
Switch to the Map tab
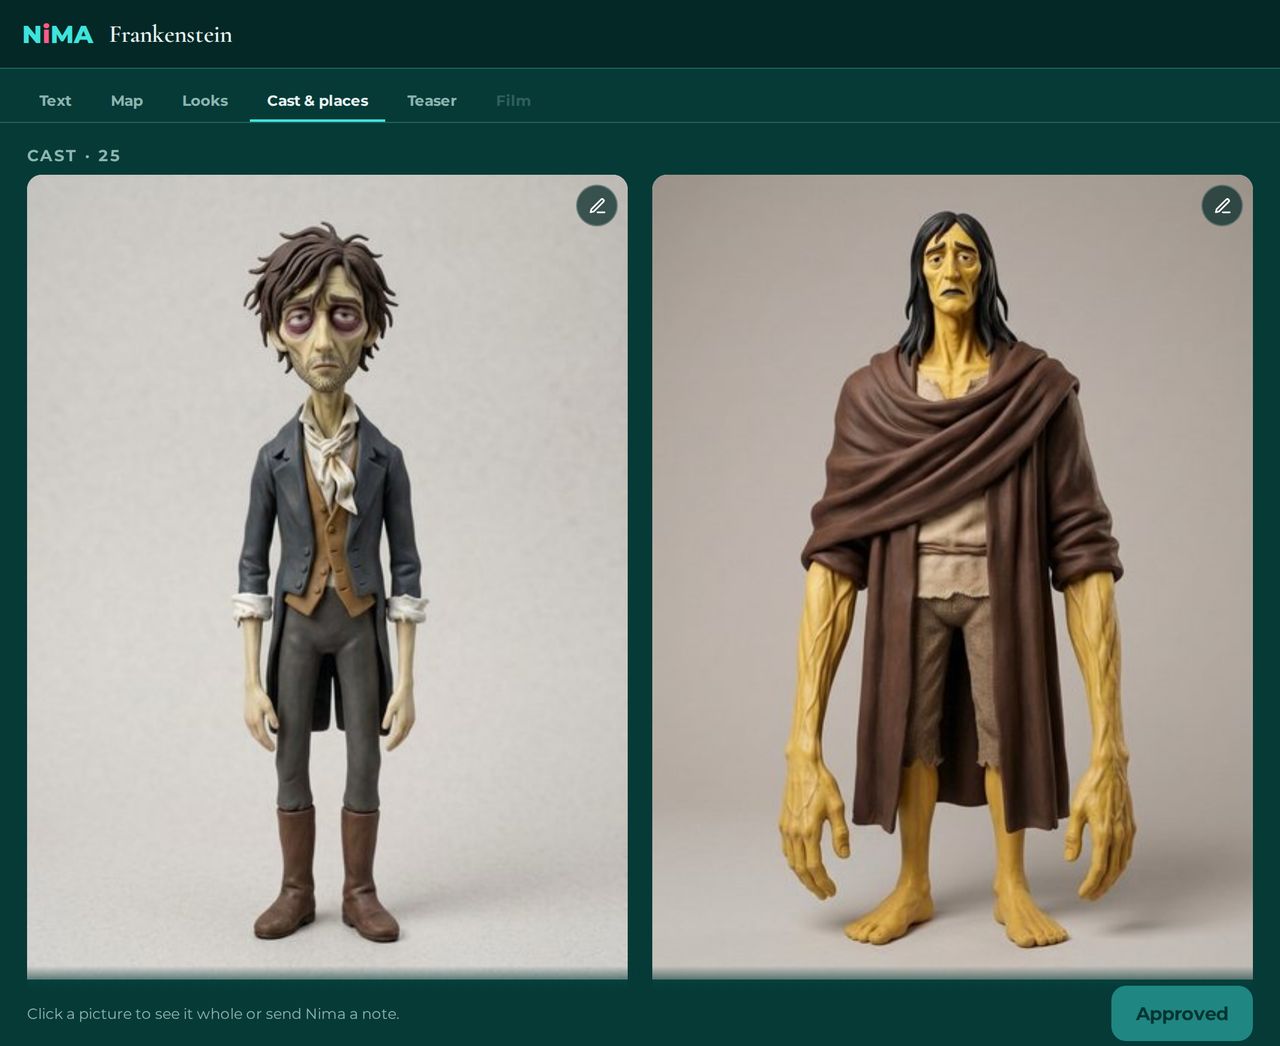127,101
